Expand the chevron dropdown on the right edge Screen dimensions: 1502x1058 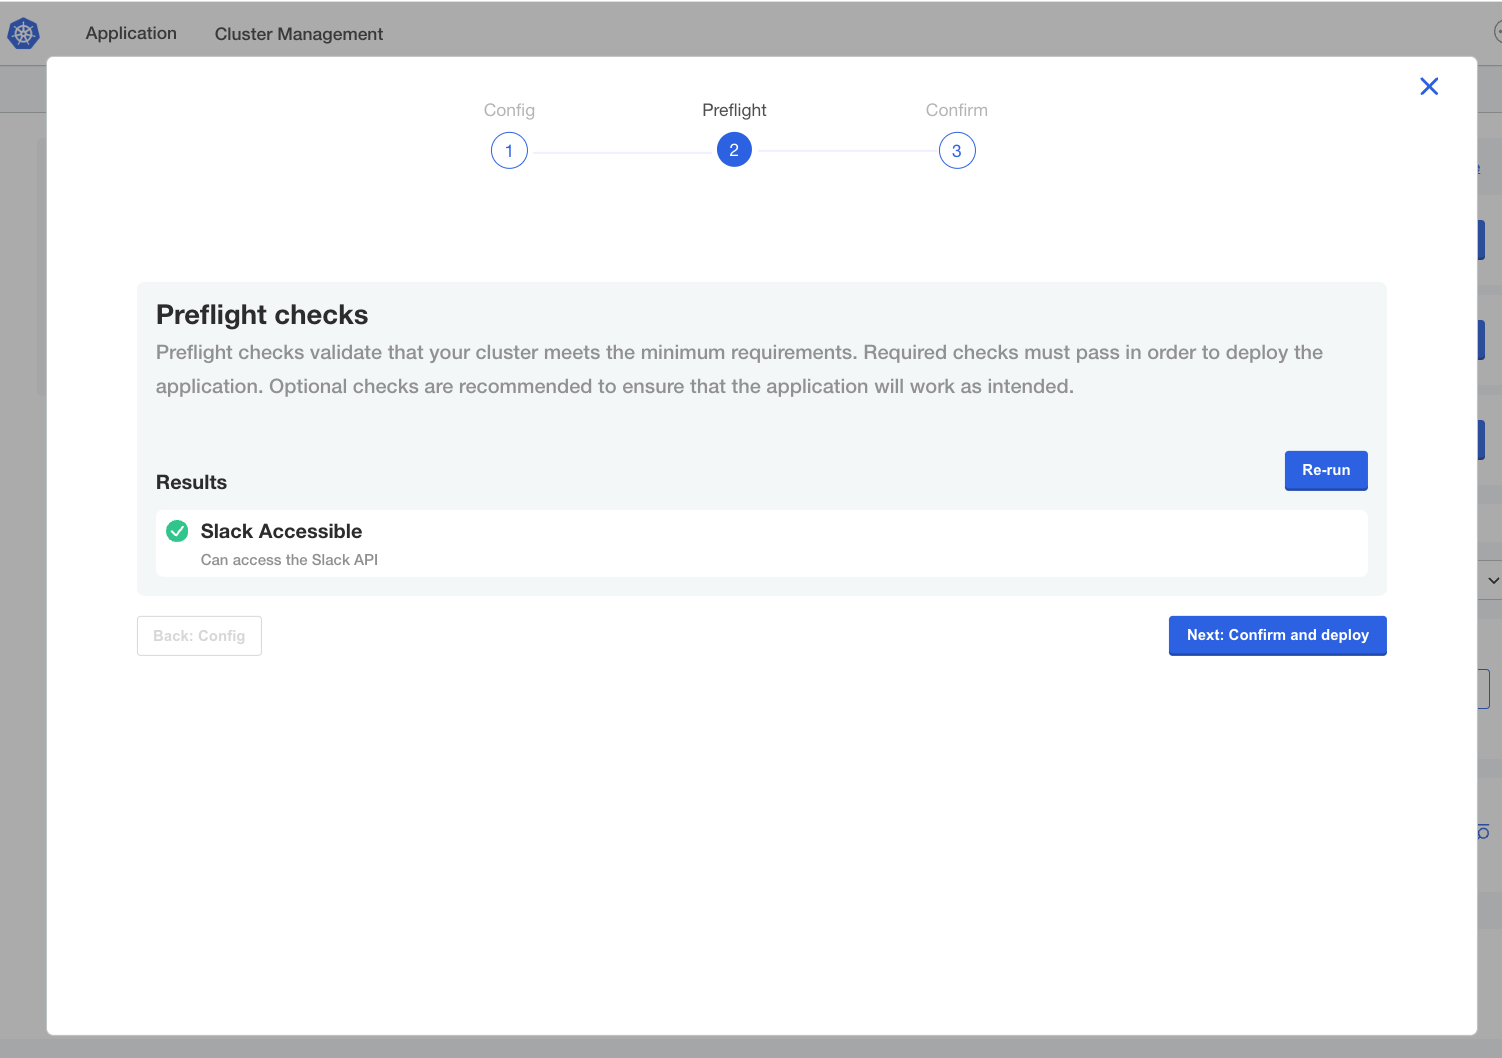(x=1493, y=580)
